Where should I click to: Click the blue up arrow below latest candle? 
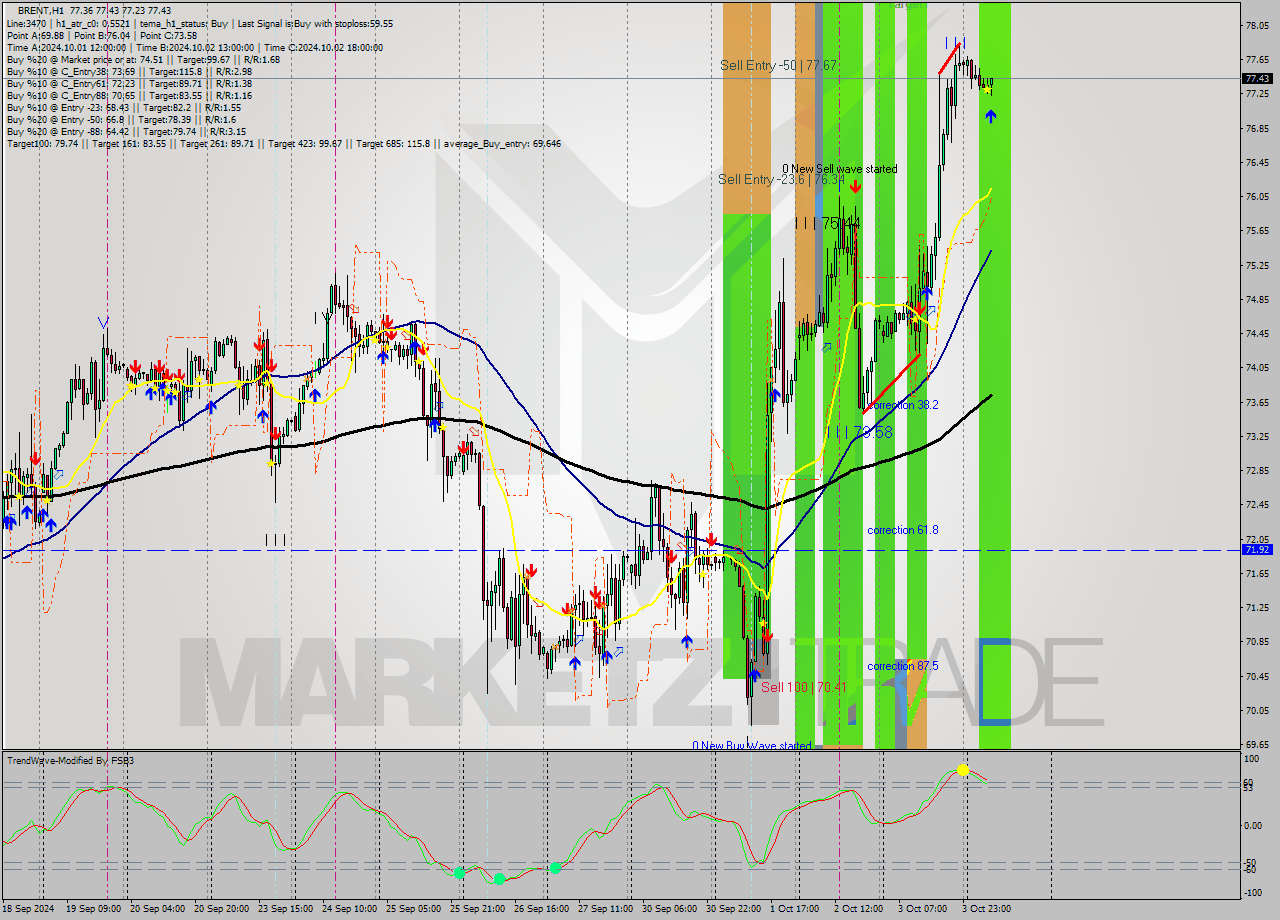point(990,116)
